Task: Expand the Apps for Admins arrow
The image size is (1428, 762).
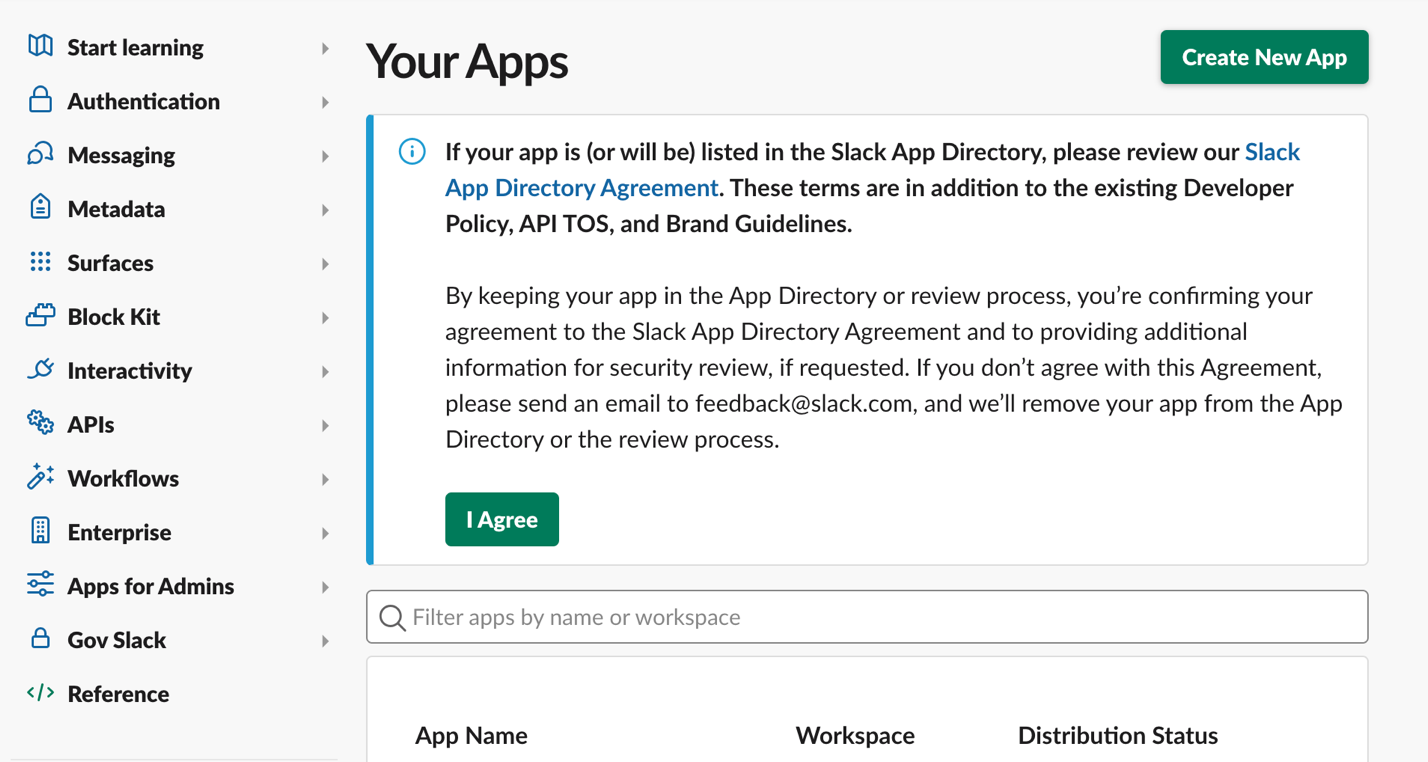Action: 325,588
